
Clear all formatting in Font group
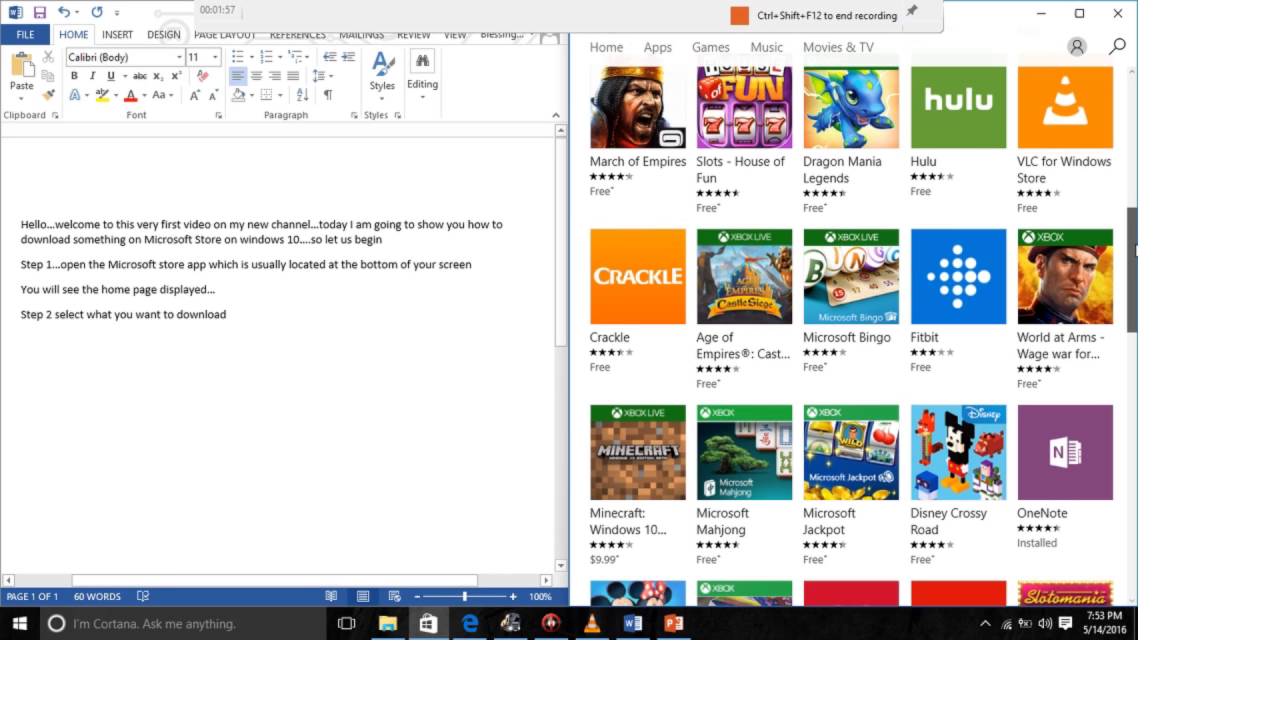tap(203, 76)
